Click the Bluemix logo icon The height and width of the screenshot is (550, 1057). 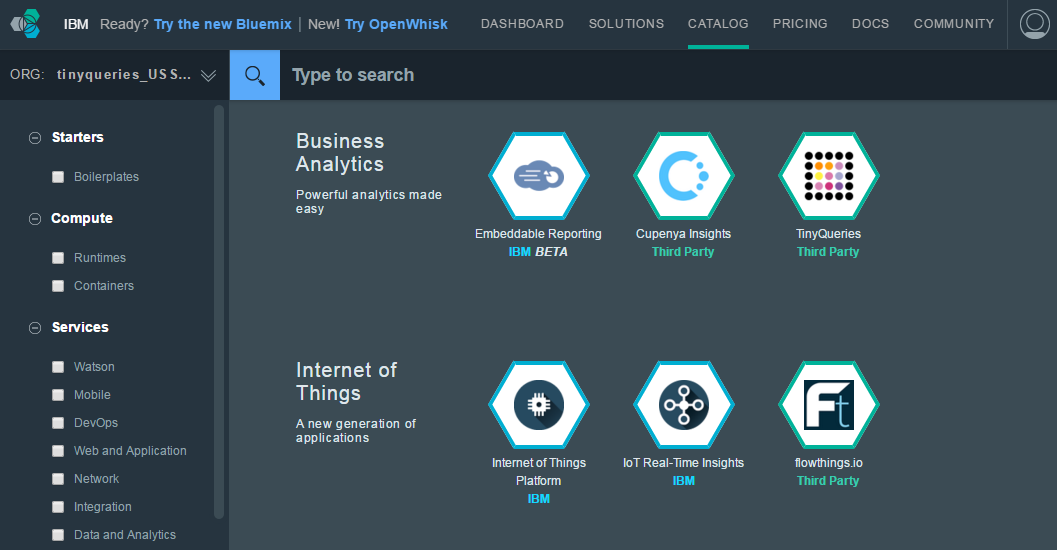pyautogui.click(x=26, y=24)
